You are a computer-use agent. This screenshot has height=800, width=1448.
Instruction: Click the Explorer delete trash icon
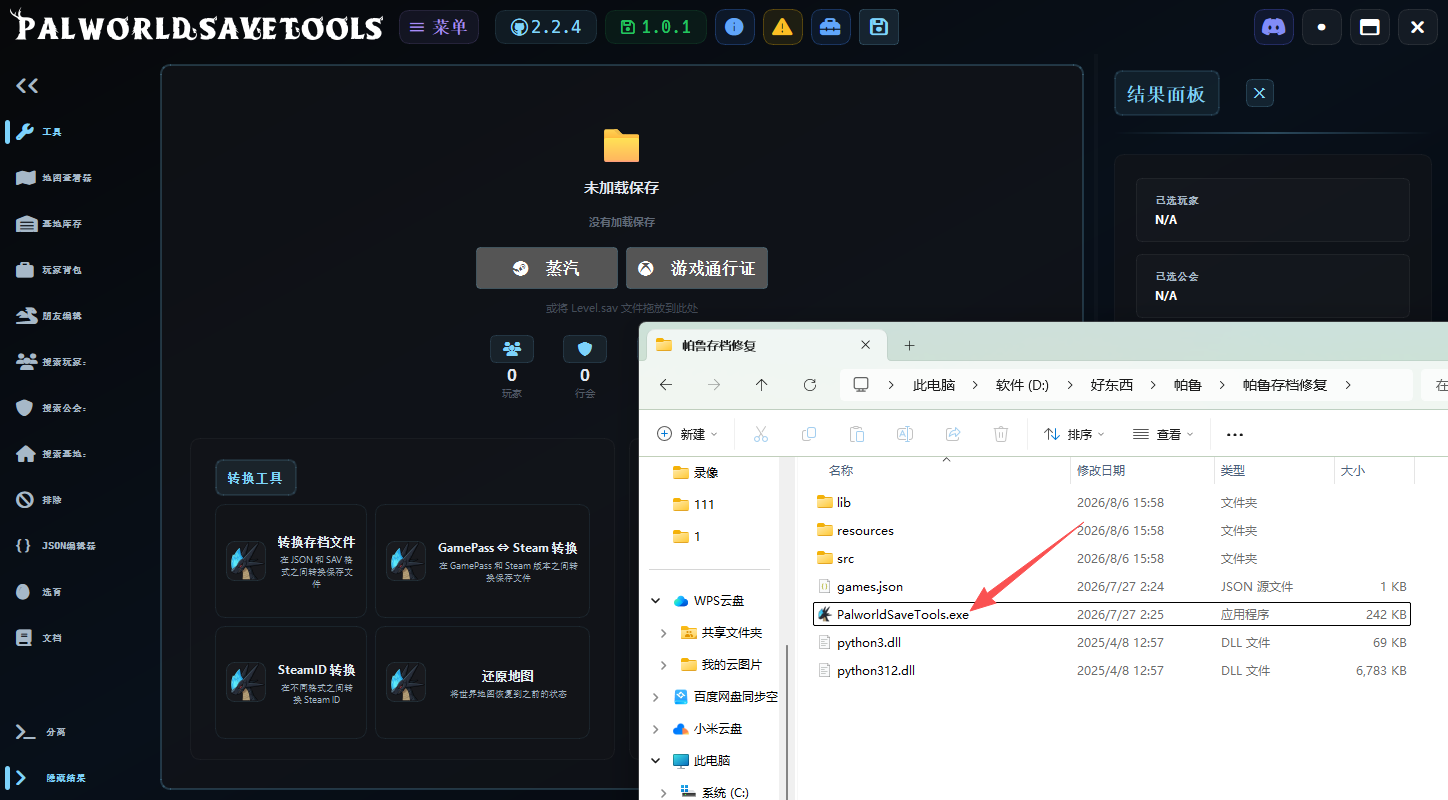[x=1001, y=434]
